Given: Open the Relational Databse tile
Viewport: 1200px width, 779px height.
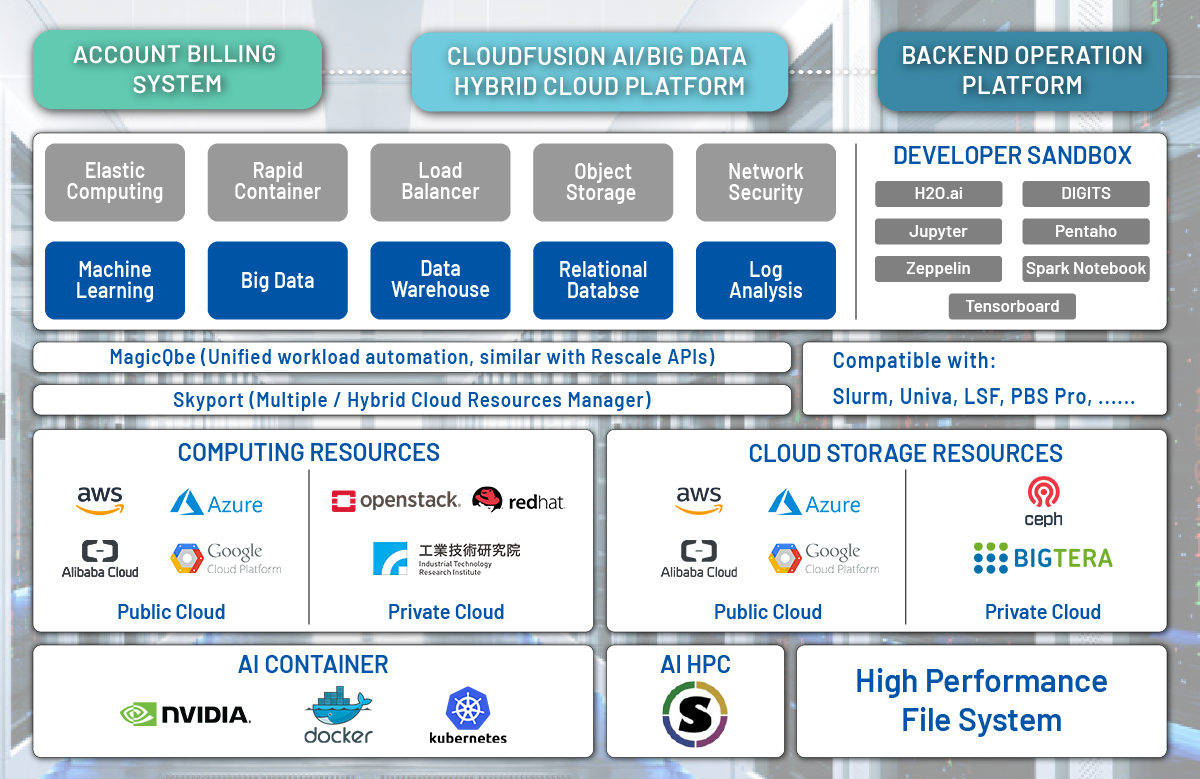Looking at the screenshot, I should point(603,281).
